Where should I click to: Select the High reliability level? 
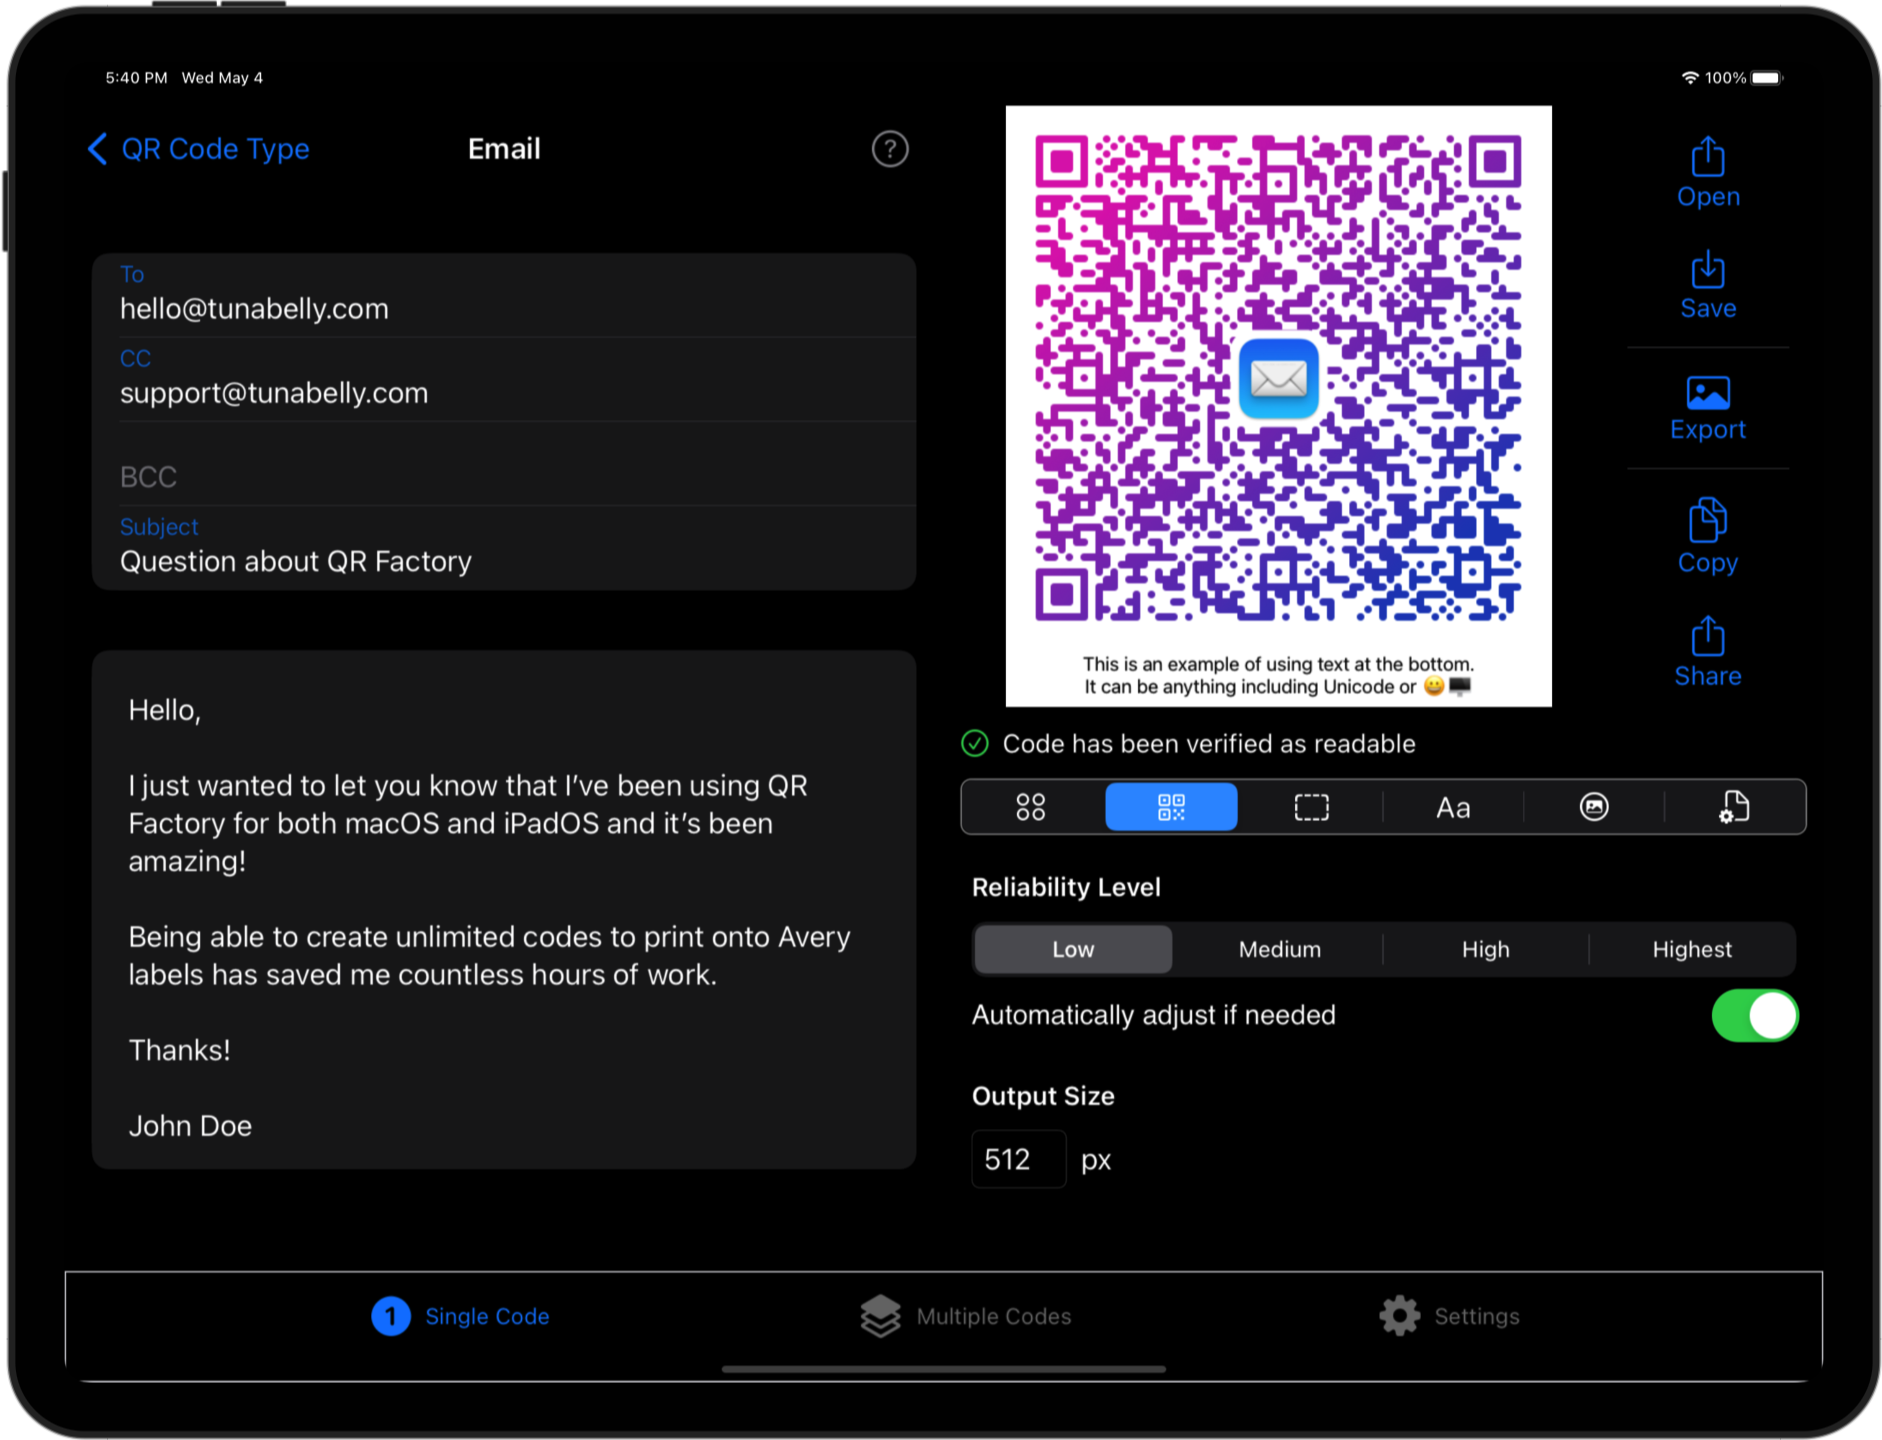[1485, 949]
